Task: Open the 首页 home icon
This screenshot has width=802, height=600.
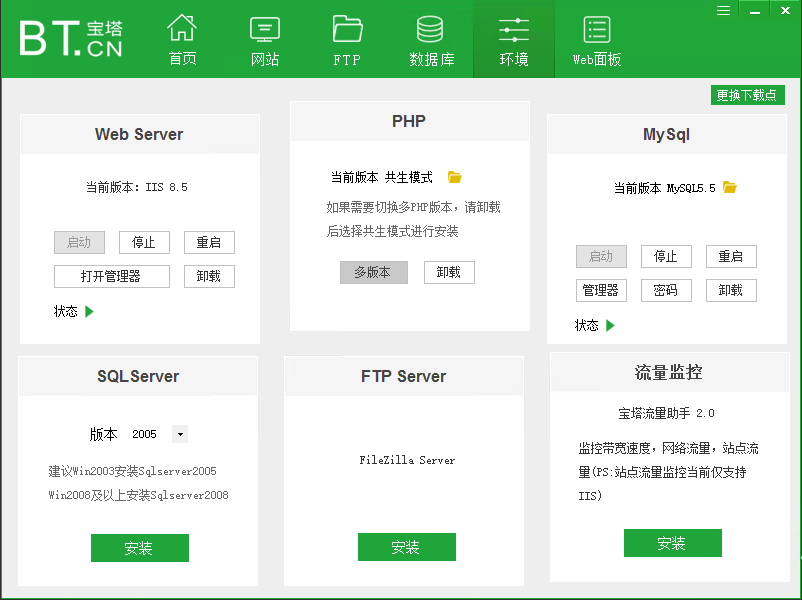Action: 182,39
